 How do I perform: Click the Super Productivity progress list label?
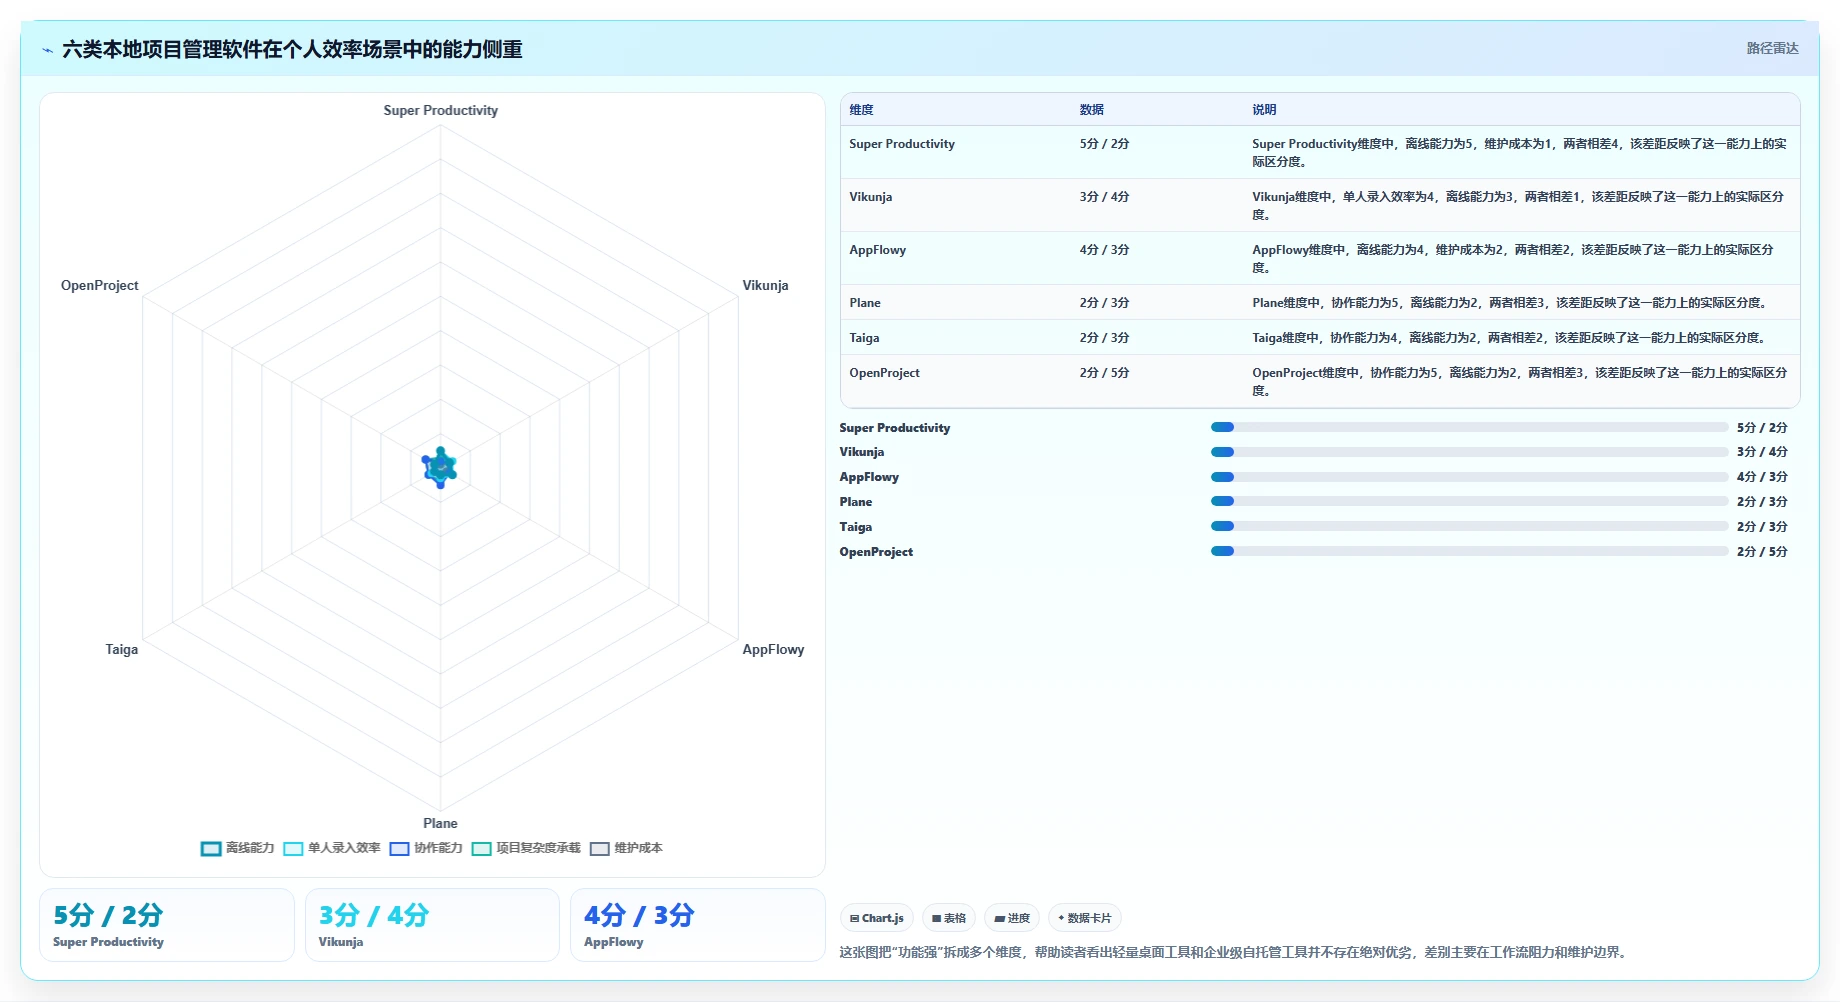895,428
